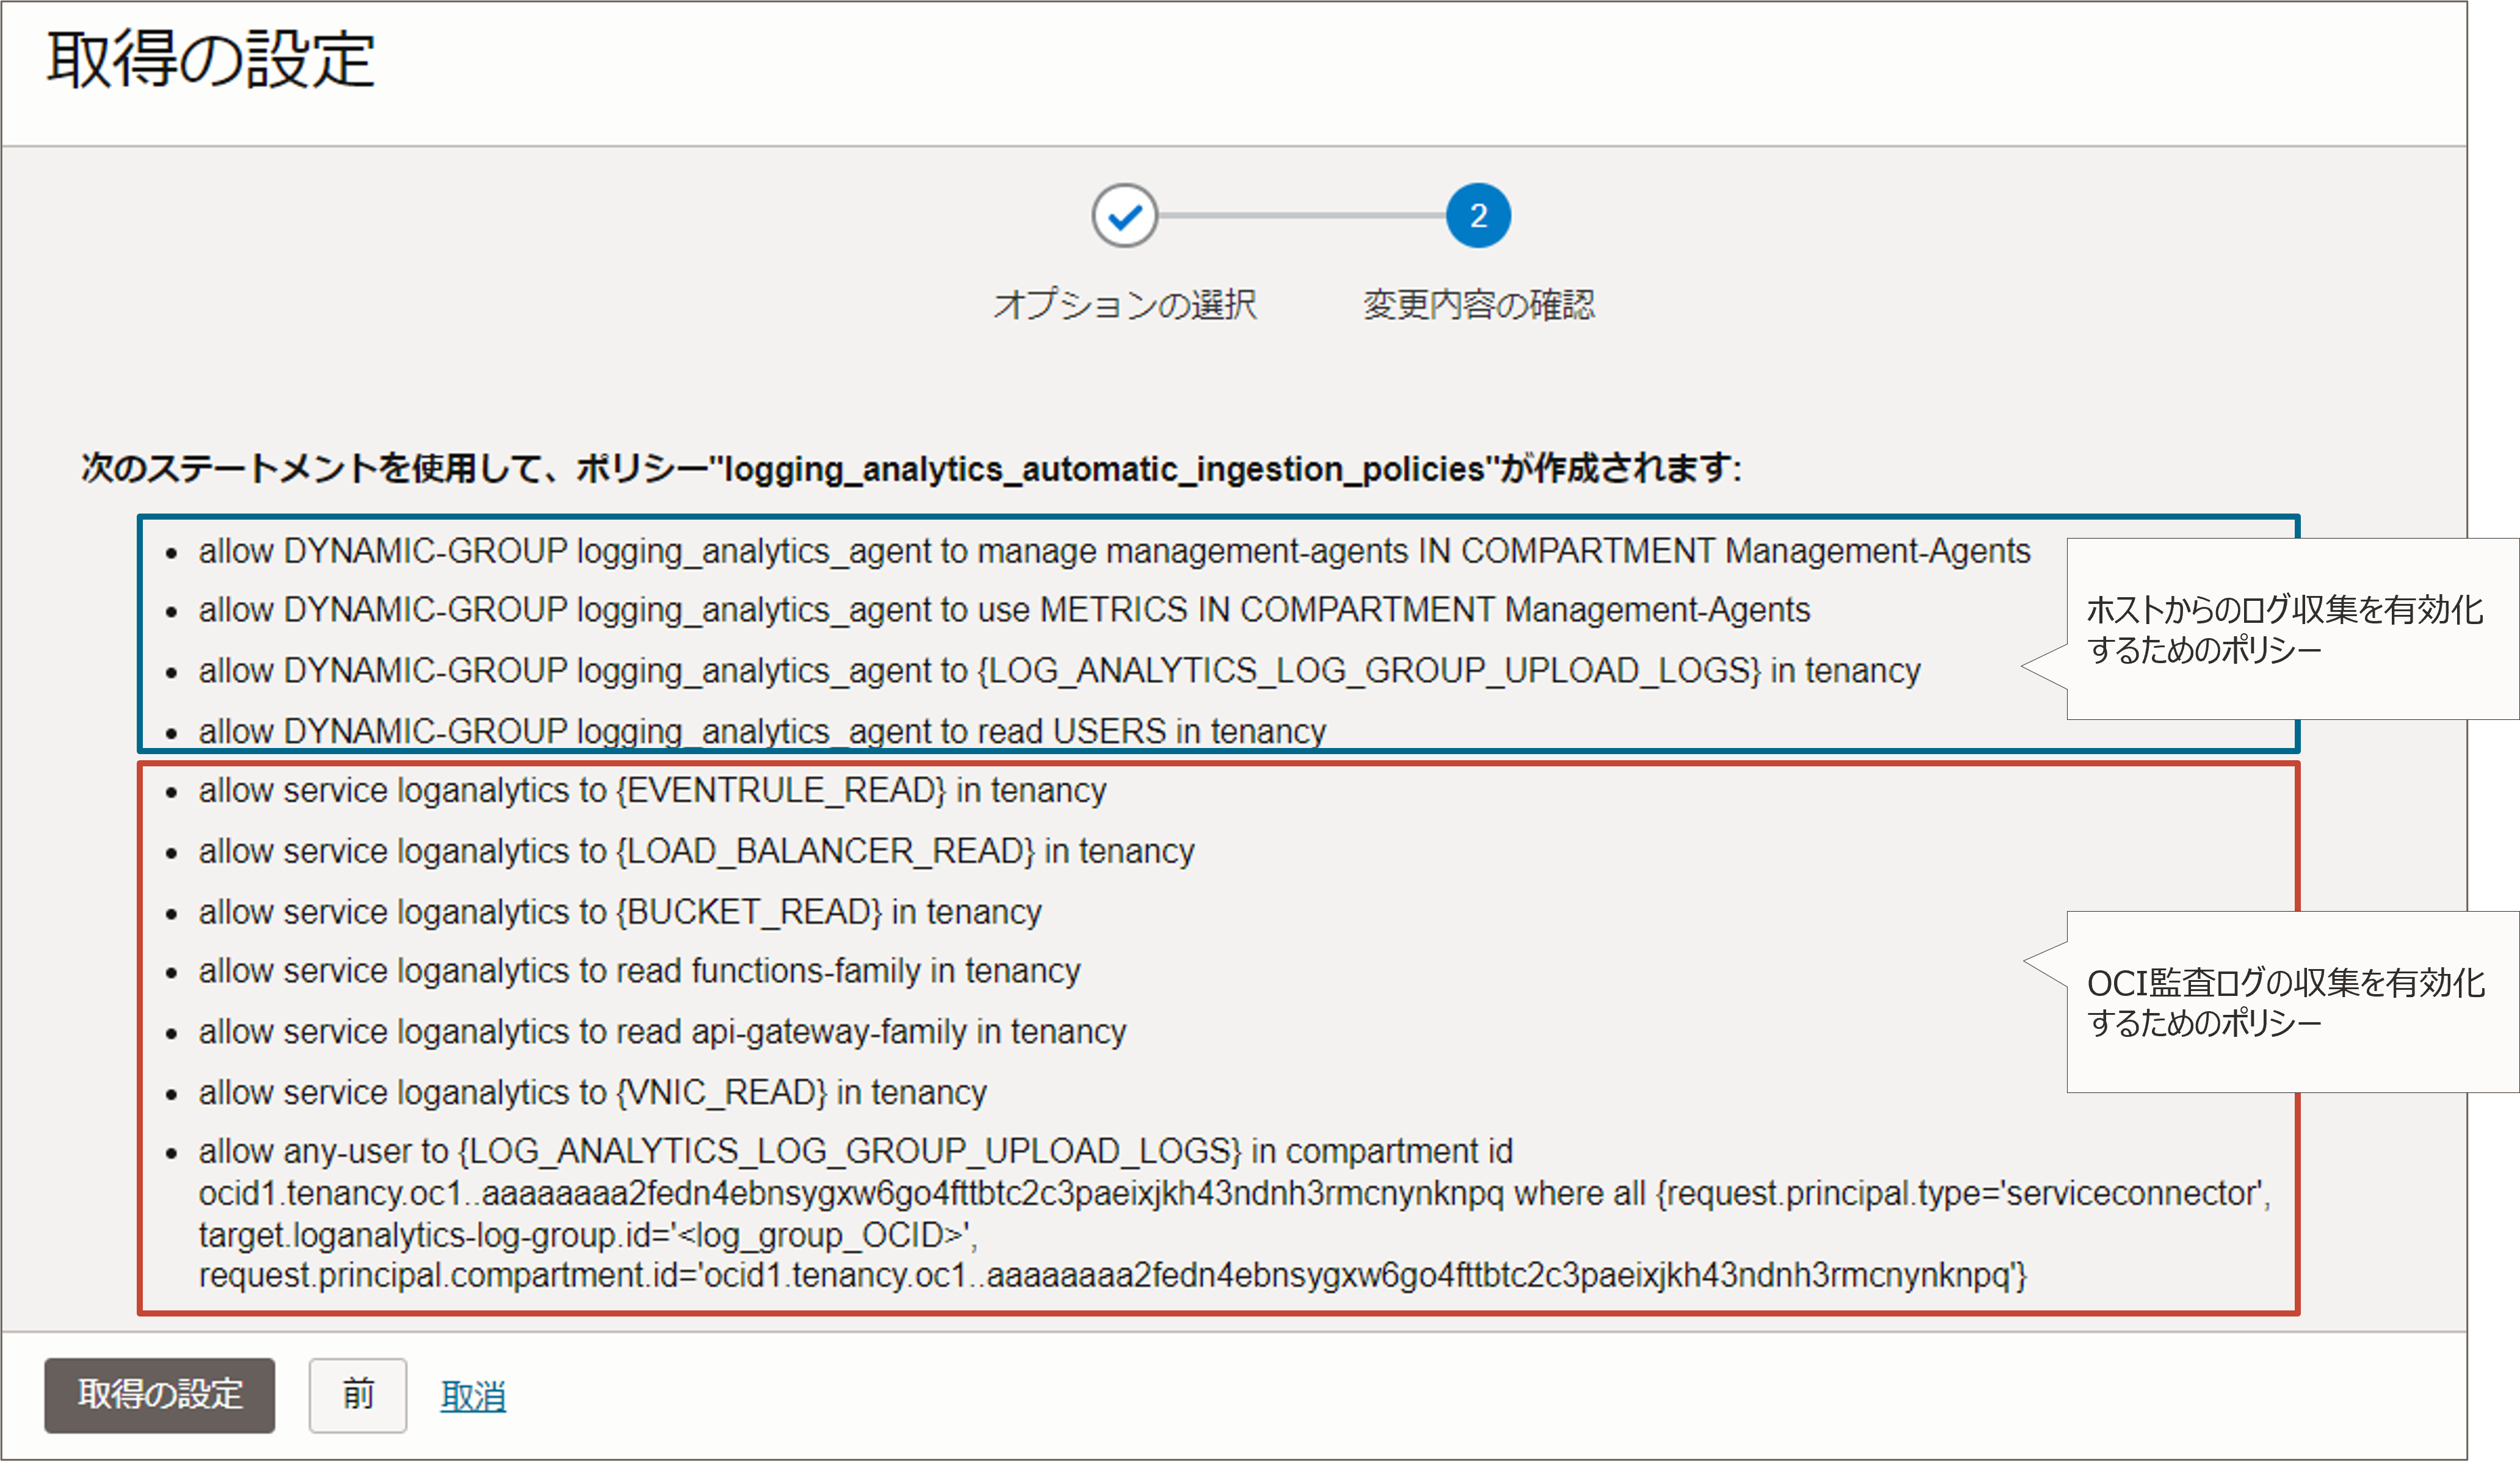Click the 変更内容の確認 step label
2520x1471 pixels.
tap(1478, 304)
